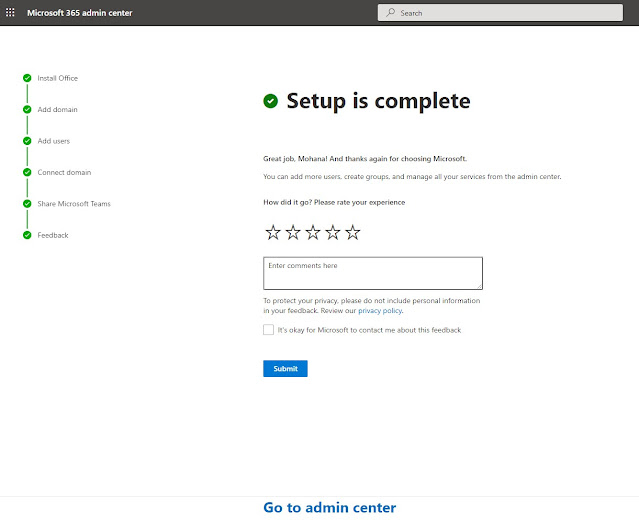The height and width of the screenshot is (522, 639).
Task: Go to the Install Office step
Action: pos(57,78)
